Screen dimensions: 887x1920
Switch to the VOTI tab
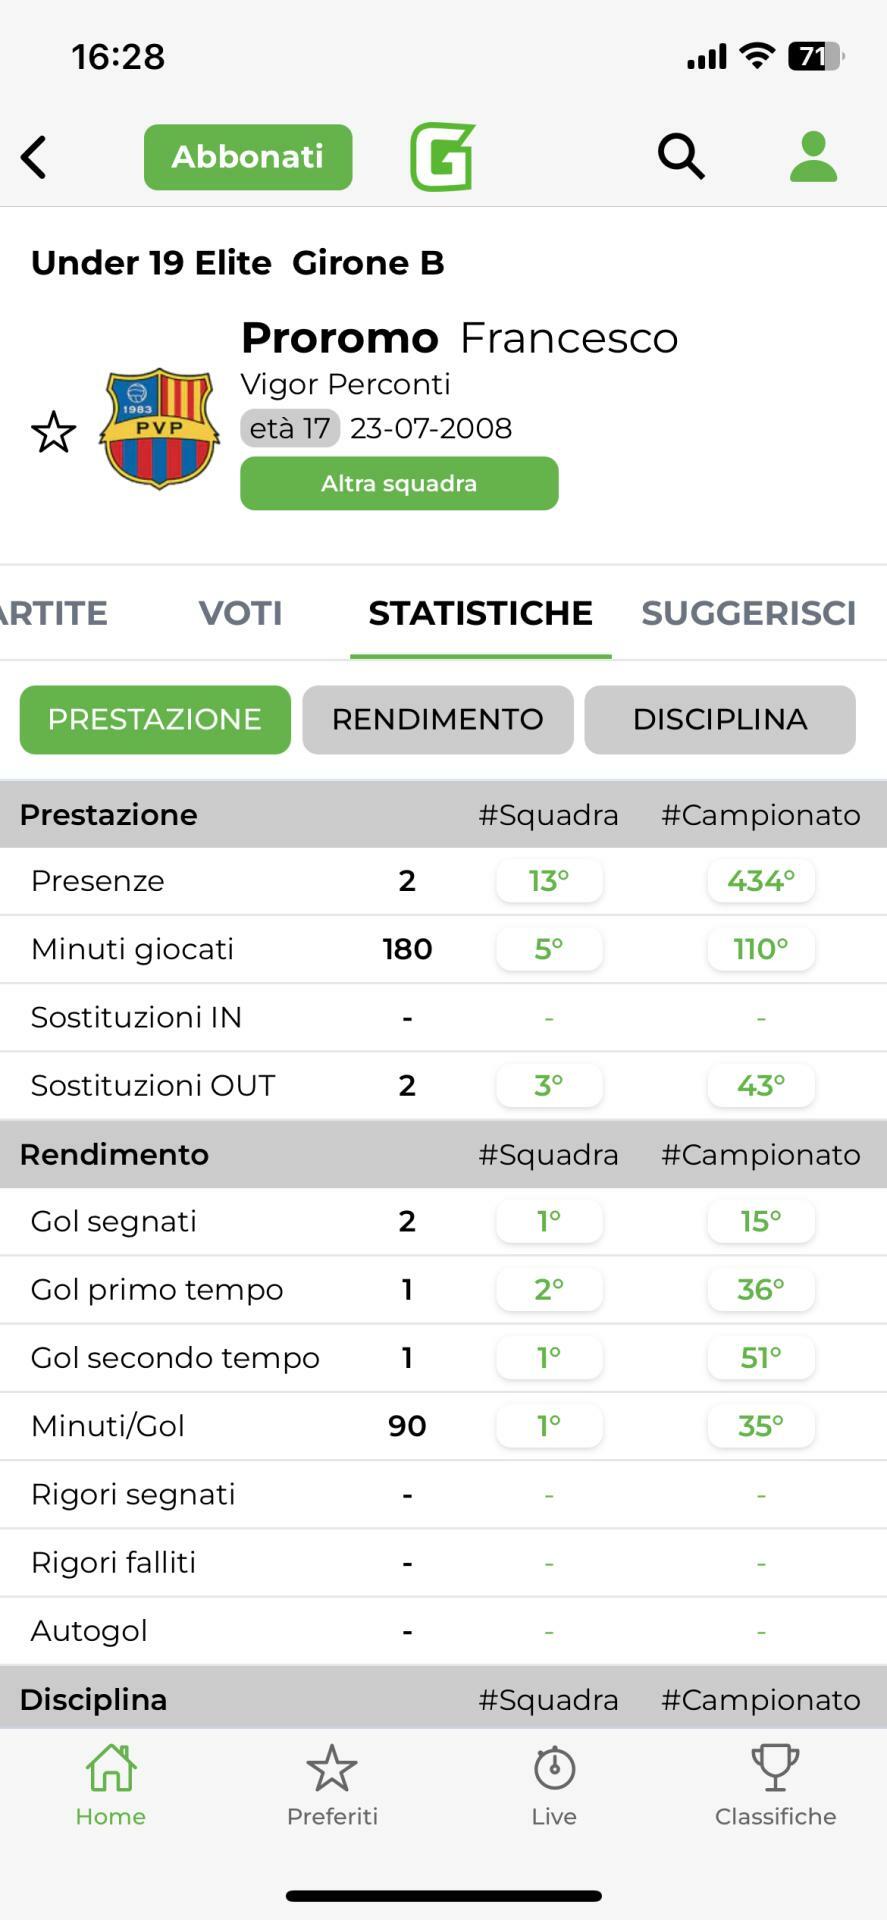point(240,613)
